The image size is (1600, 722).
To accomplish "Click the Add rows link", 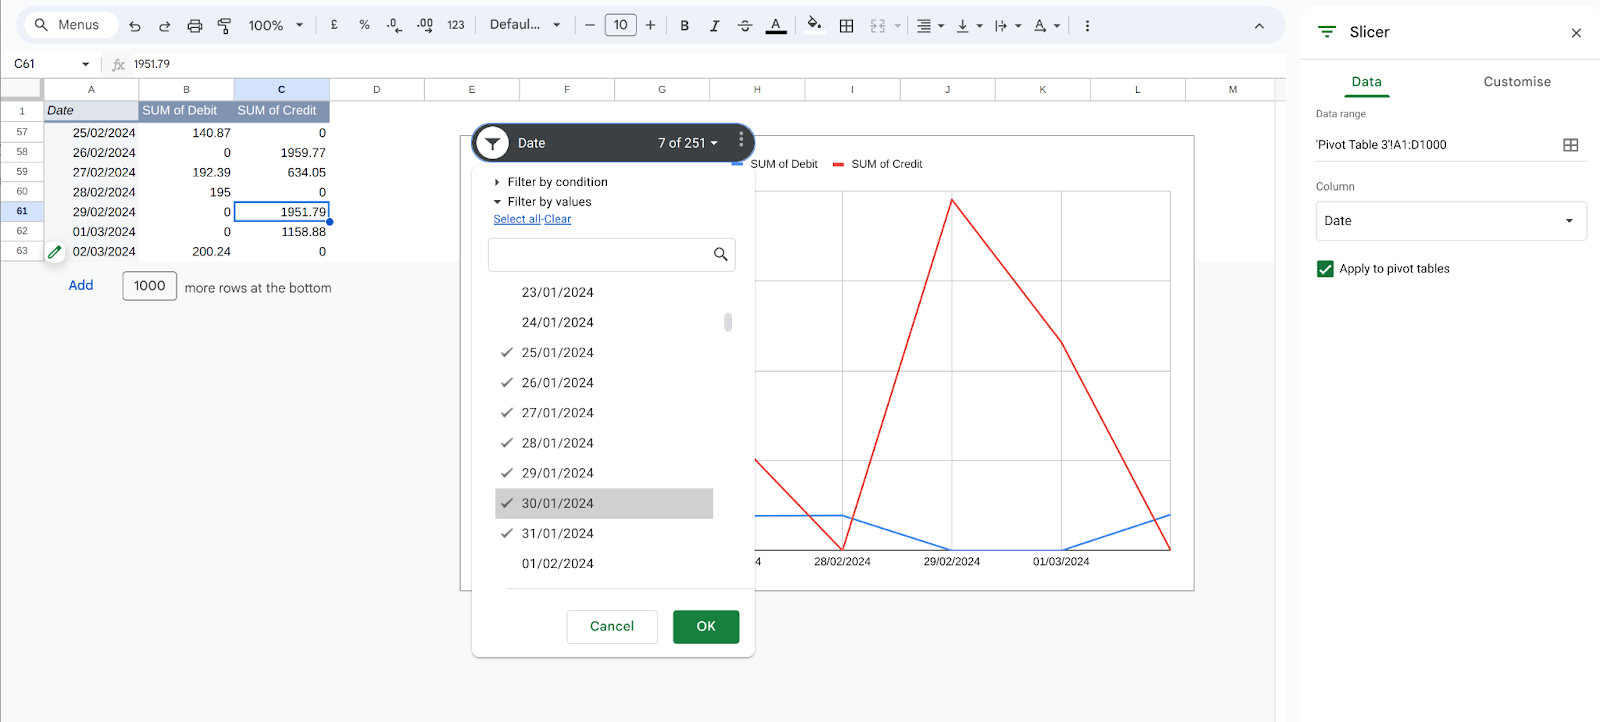I will coord(81,286).
